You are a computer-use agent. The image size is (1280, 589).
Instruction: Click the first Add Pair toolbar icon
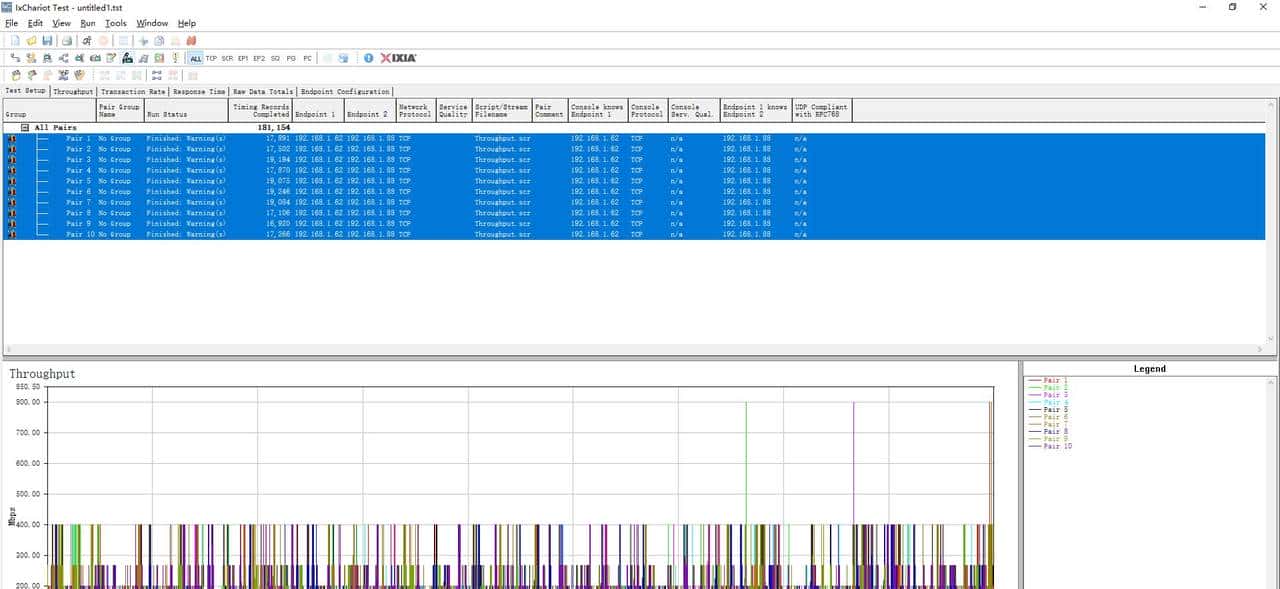(x=15, y=58)
